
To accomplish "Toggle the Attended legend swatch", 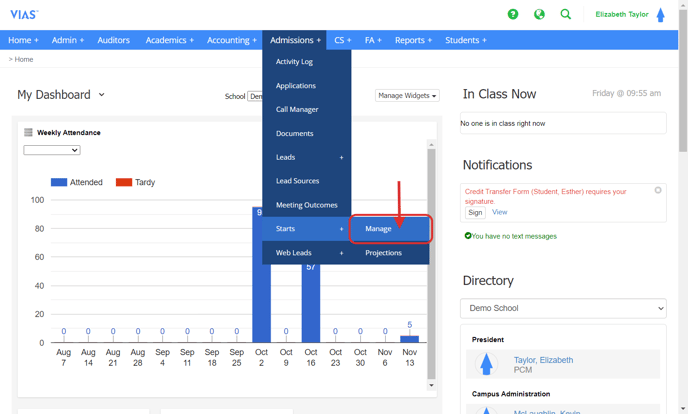I will pyautogui.click(x=59, y=182).
